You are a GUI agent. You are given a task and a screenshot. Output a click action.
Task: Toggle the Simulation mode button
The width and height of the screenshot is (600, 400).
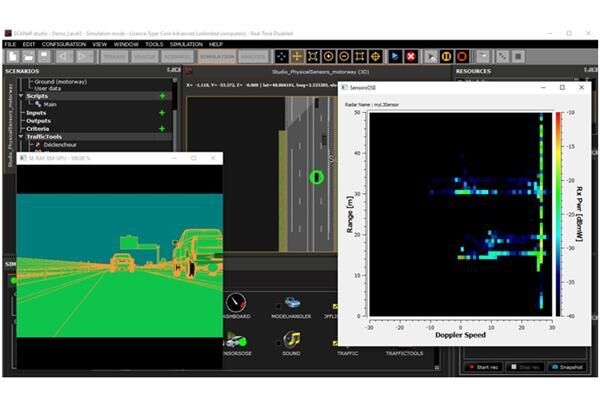point(216,57)
